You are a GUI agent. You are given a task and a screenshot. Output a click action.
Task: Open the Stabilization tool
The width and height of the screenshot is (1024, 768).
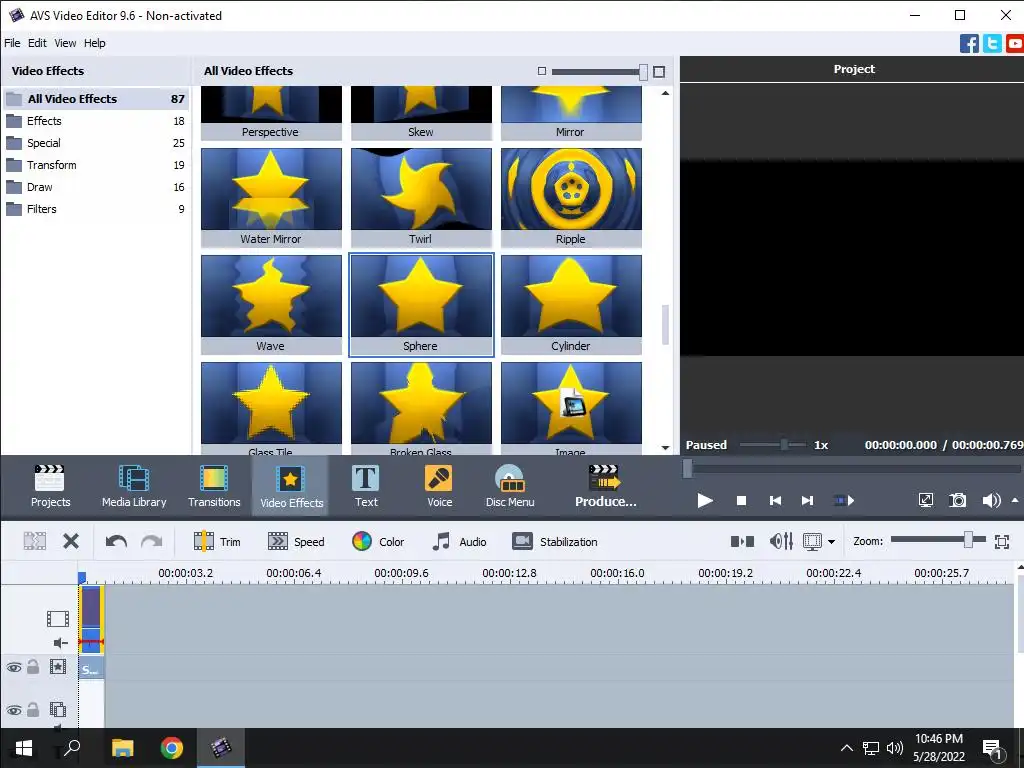[555, 541]
